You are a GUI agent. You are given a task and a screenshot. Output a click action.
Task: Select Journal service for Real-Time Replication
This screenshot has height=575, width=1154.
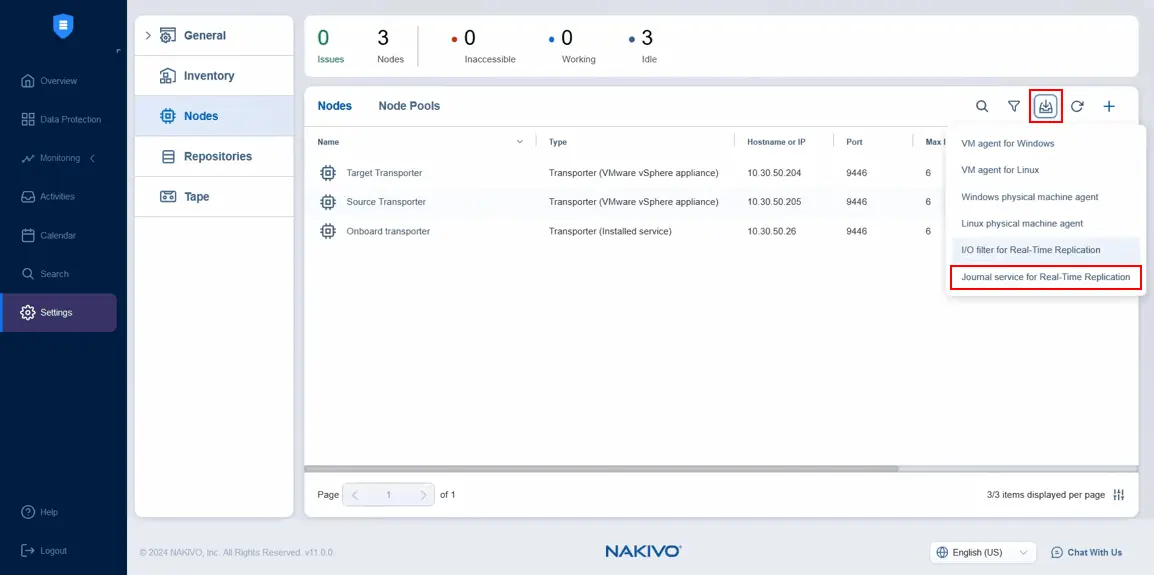(1045, 277)
